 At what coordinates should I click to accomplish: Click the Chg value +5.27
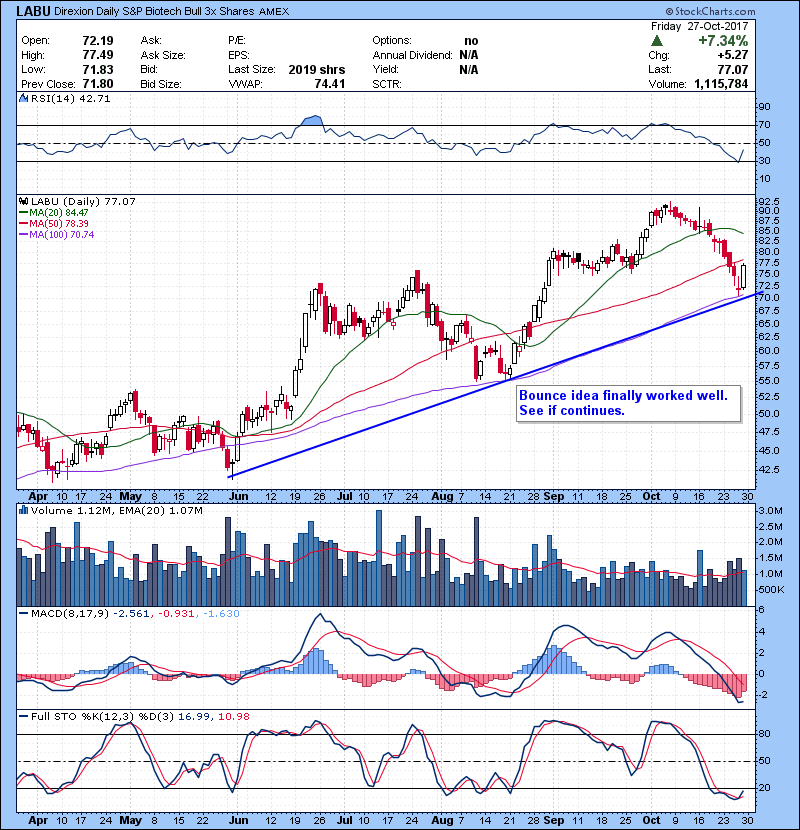[x=733, y=55]
